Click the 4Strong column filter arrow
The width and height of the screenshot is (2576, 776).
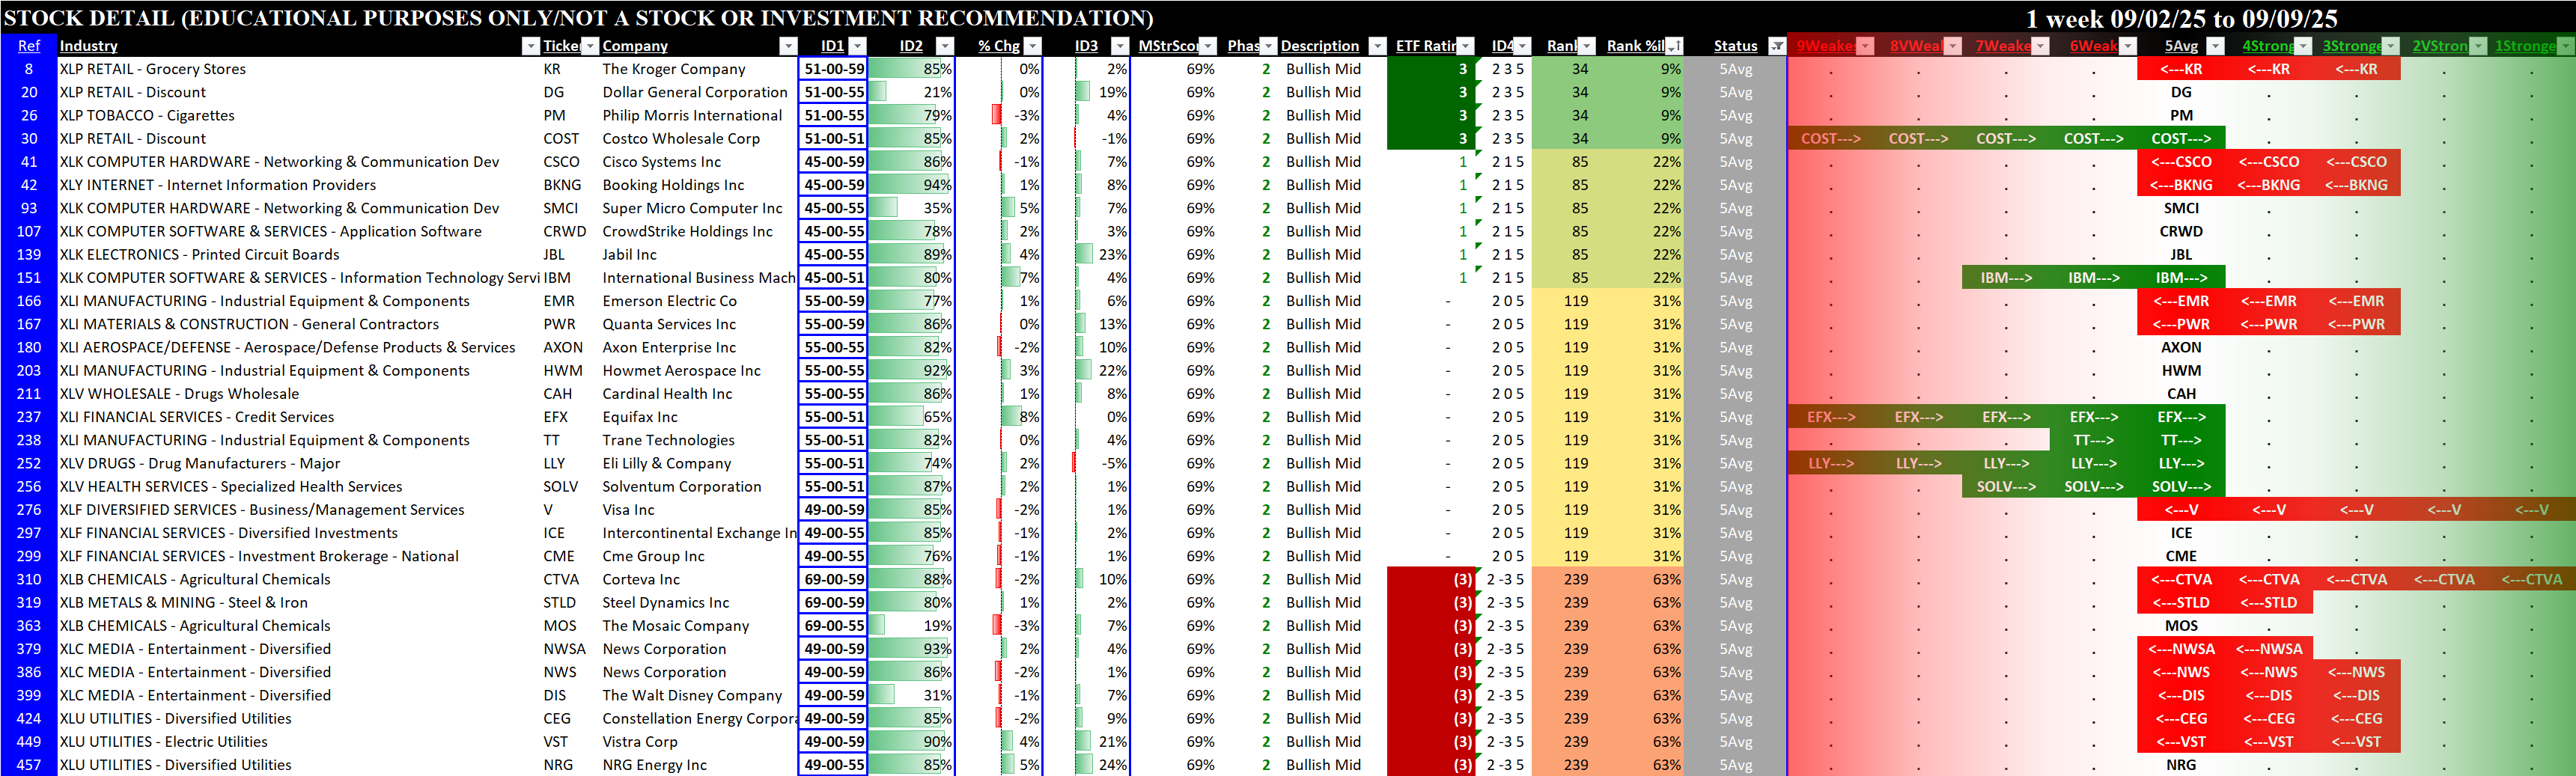(x=2303, y=46)
